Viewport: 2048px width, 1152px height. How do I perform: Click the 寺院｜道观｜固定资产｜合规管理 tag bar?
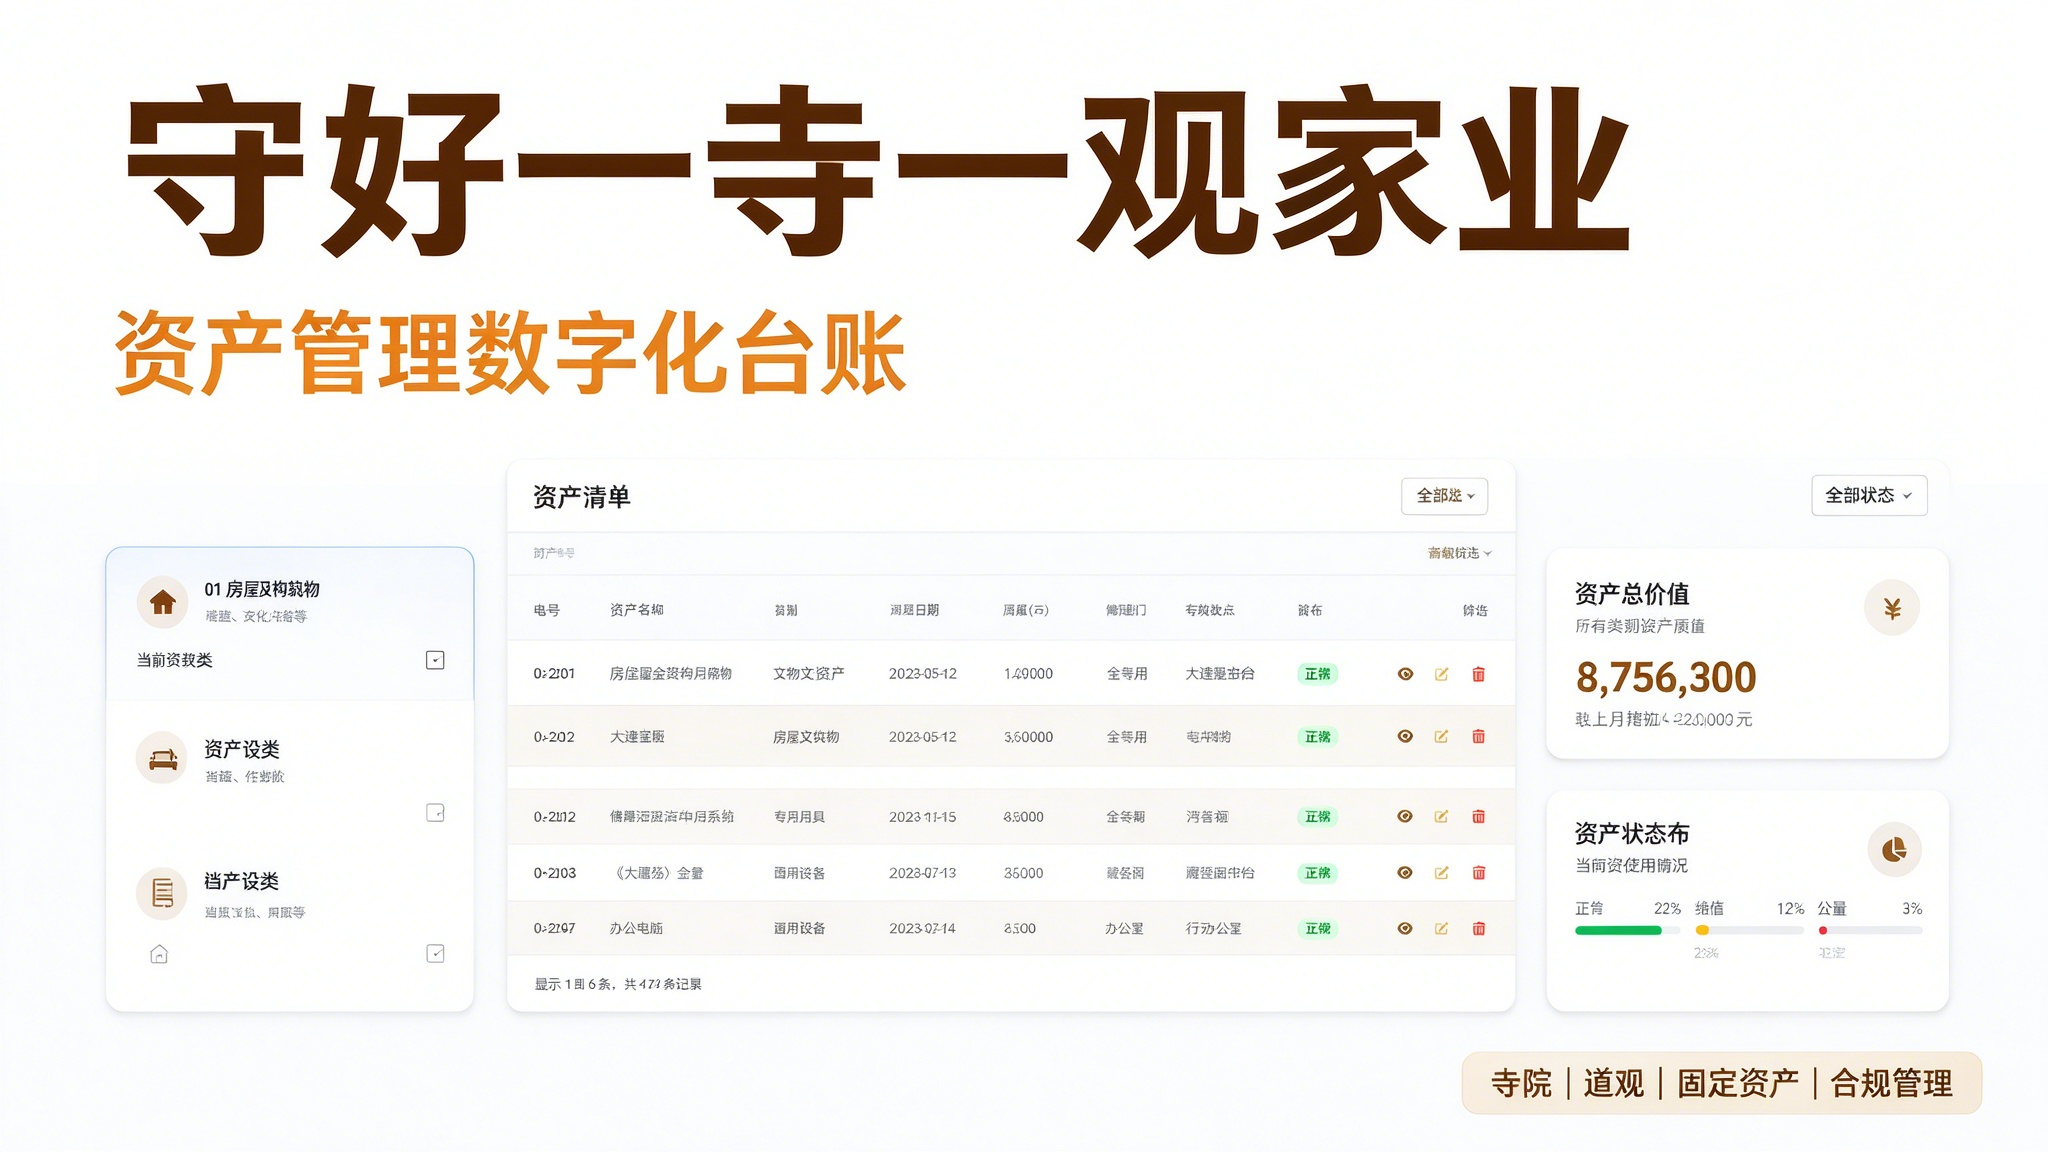click(x=1721, y=1083)
